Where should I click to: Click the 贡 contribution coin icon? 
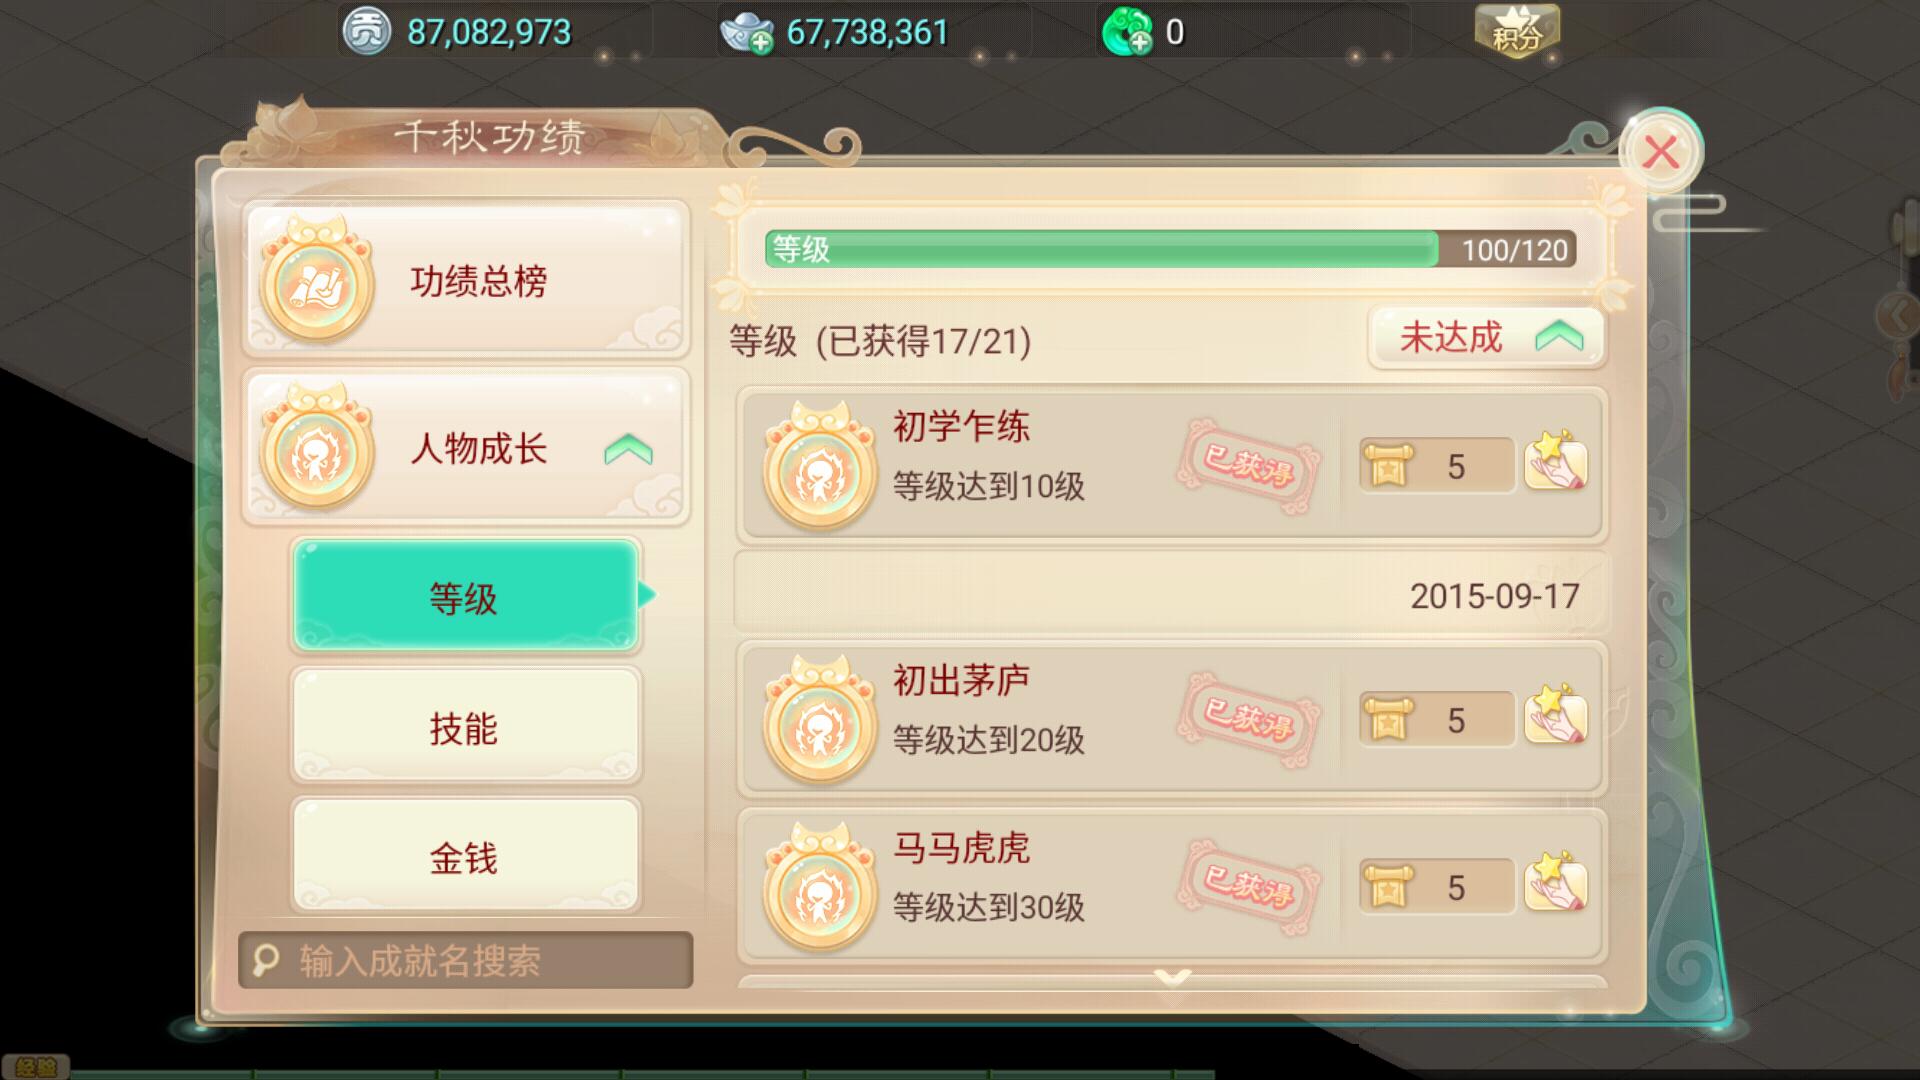(x=366, y=32)
